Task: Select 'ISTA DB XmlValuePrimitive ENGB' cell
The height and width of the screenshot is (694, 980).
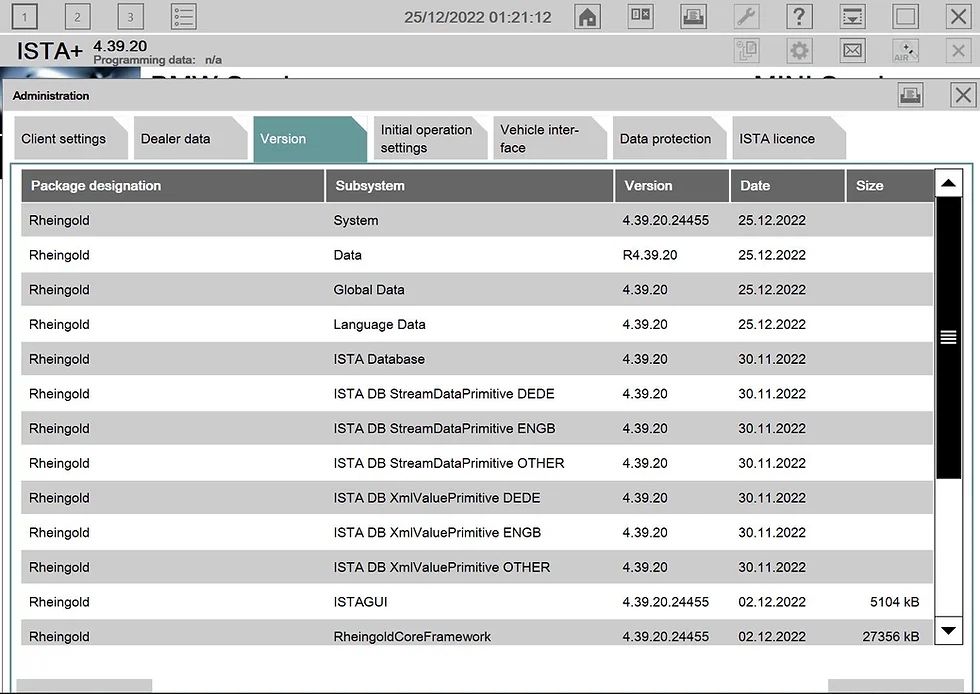Action: click(437, 533)
